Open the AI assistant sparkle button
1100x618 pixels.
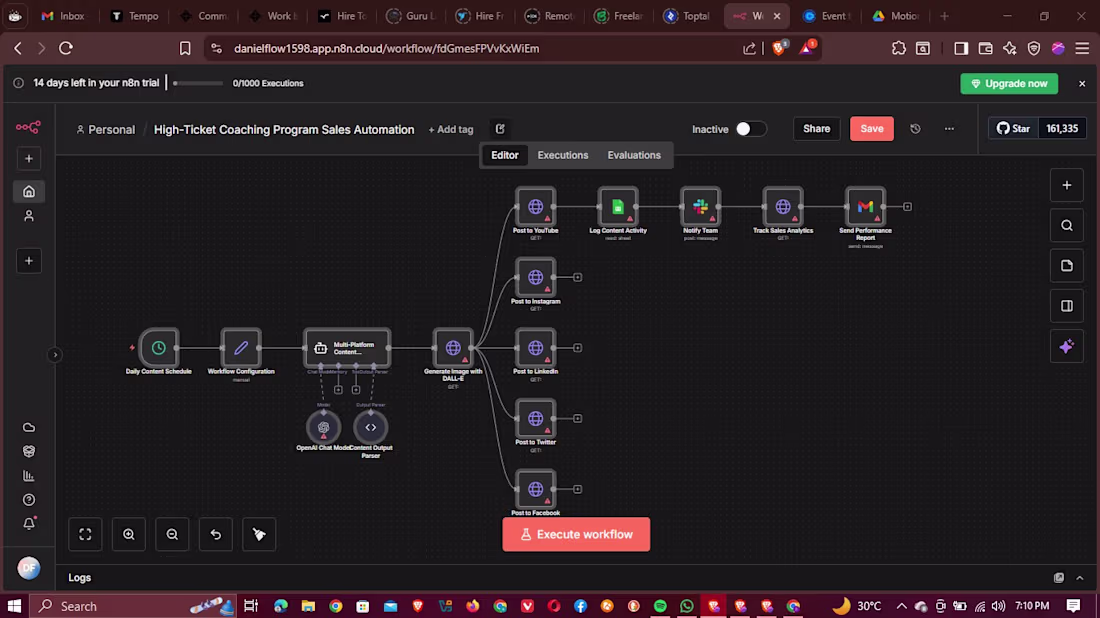coord(1066,347)
